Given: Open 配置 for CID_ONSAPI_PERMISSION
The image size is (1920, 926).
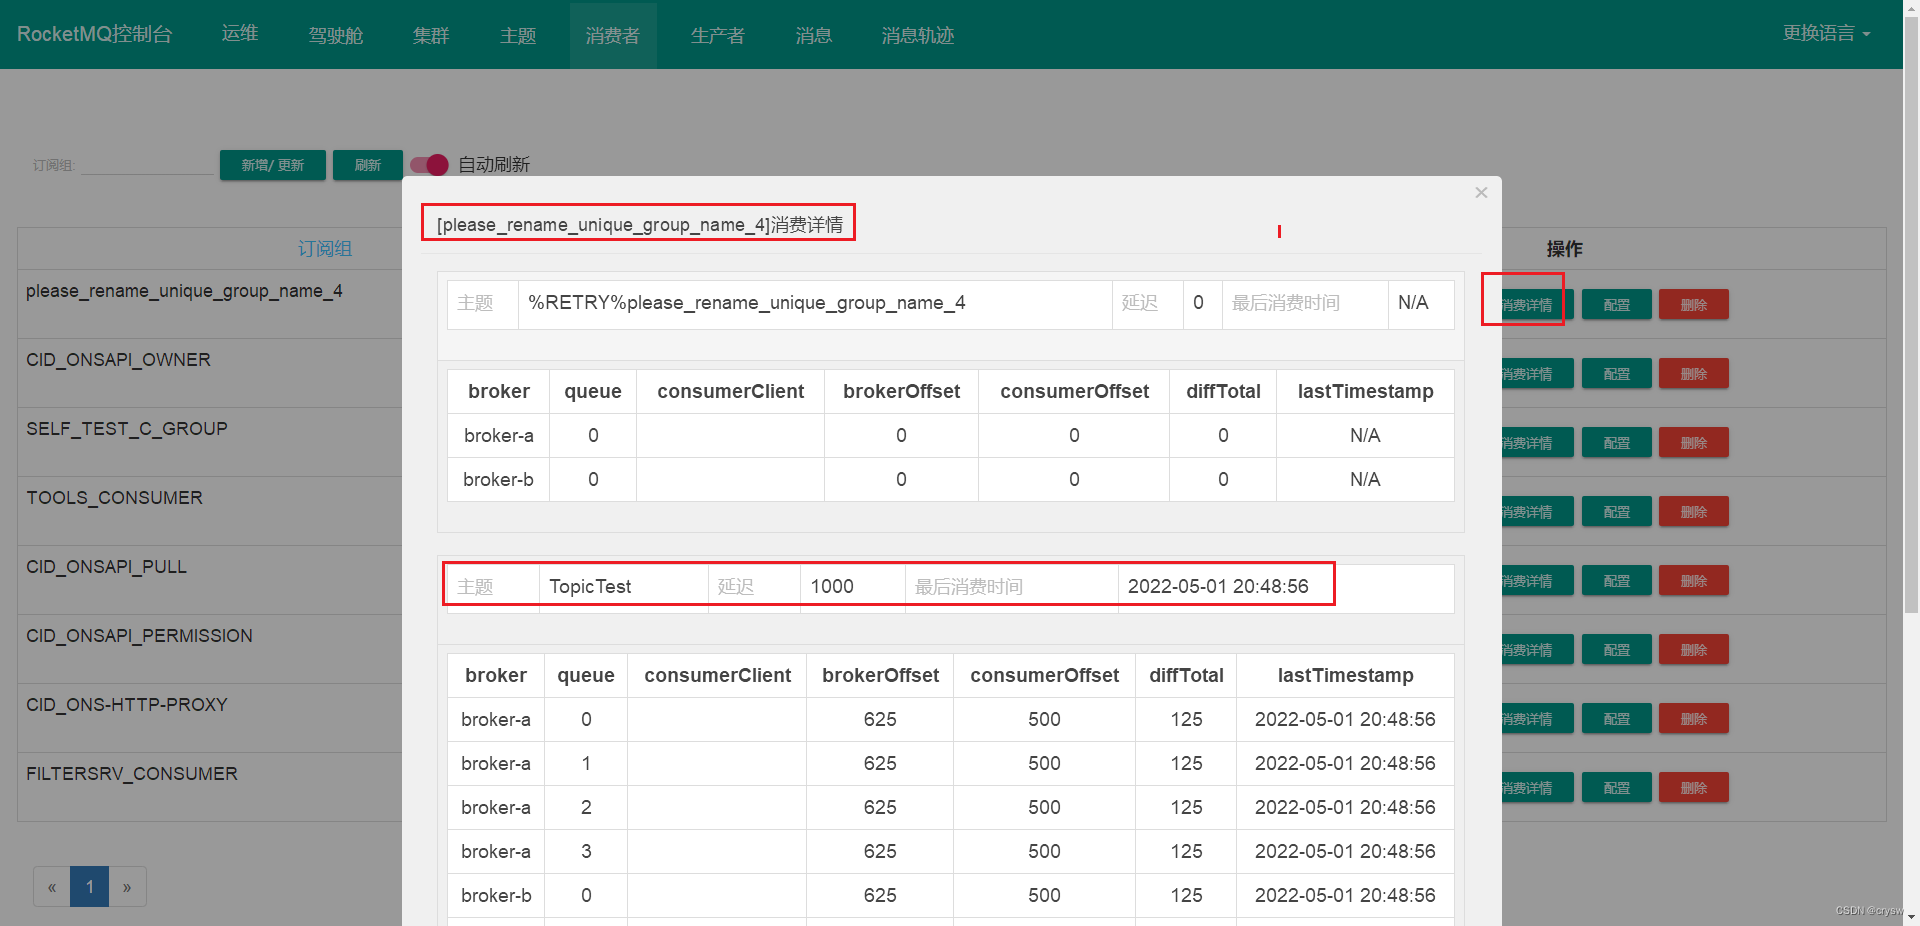Looking at the screenshot, I should (x=1617, y=650).
